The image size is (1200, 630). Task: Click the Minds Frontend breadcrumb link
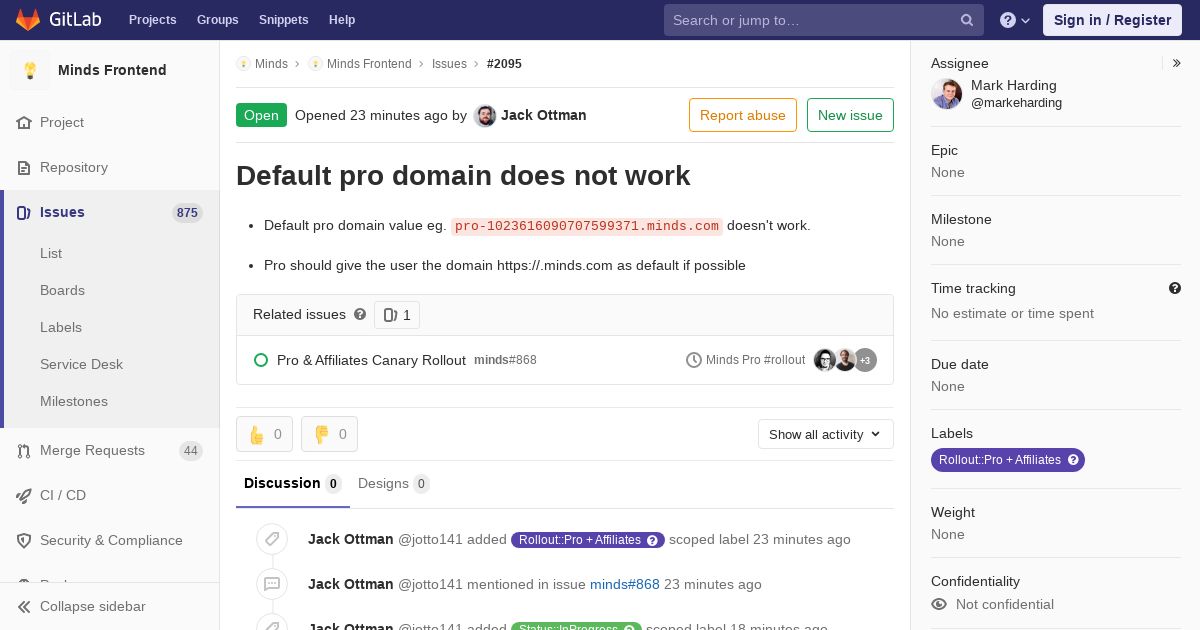click(369, 64)
